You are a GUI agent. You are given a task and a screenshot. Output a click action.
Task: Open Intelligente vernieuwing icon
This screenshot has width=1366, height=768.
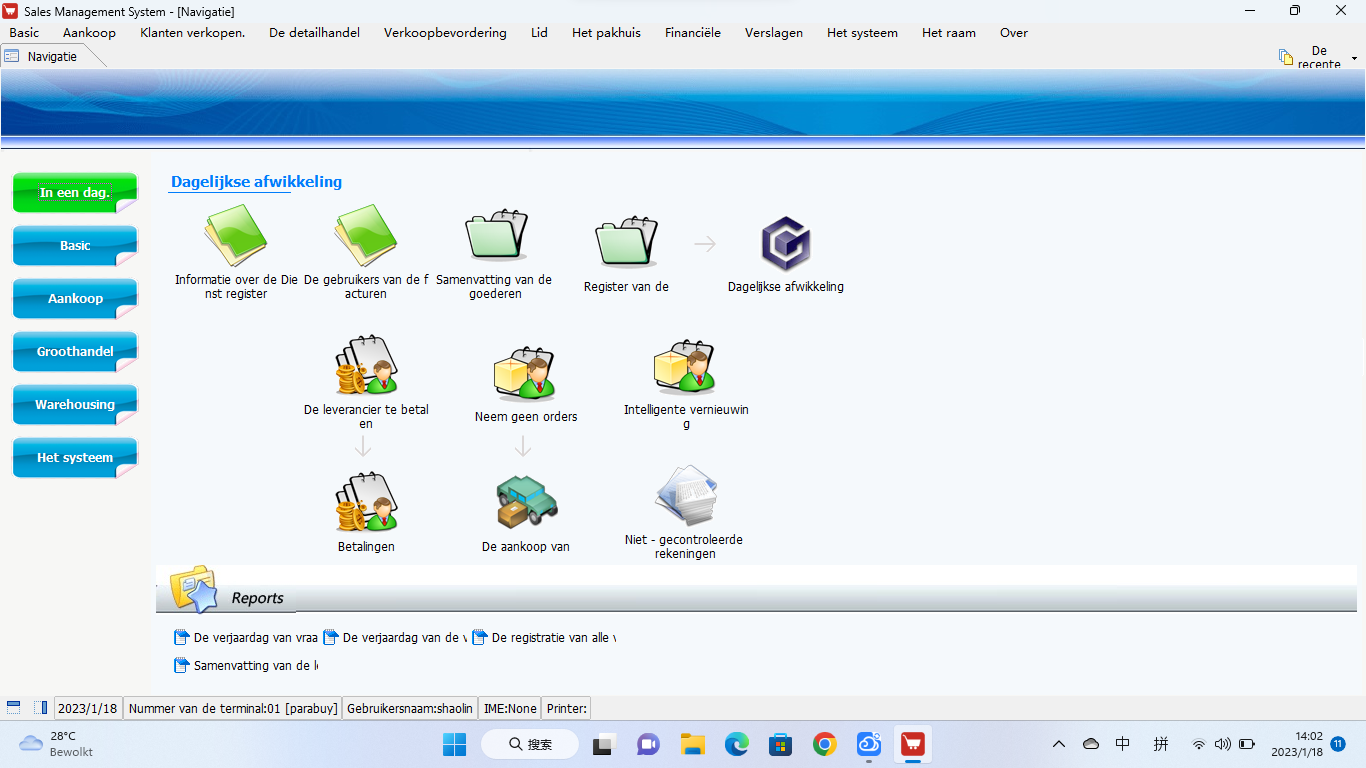pyautogui.click(x=685, y=367)
